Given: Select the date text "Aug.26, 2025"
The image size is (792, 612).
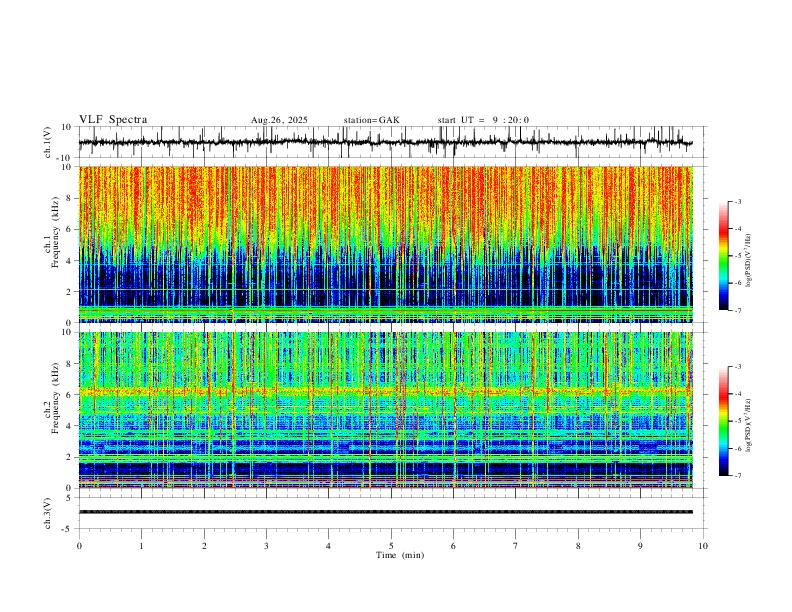Looking at the screenshot, I should (x=279, y=120).
